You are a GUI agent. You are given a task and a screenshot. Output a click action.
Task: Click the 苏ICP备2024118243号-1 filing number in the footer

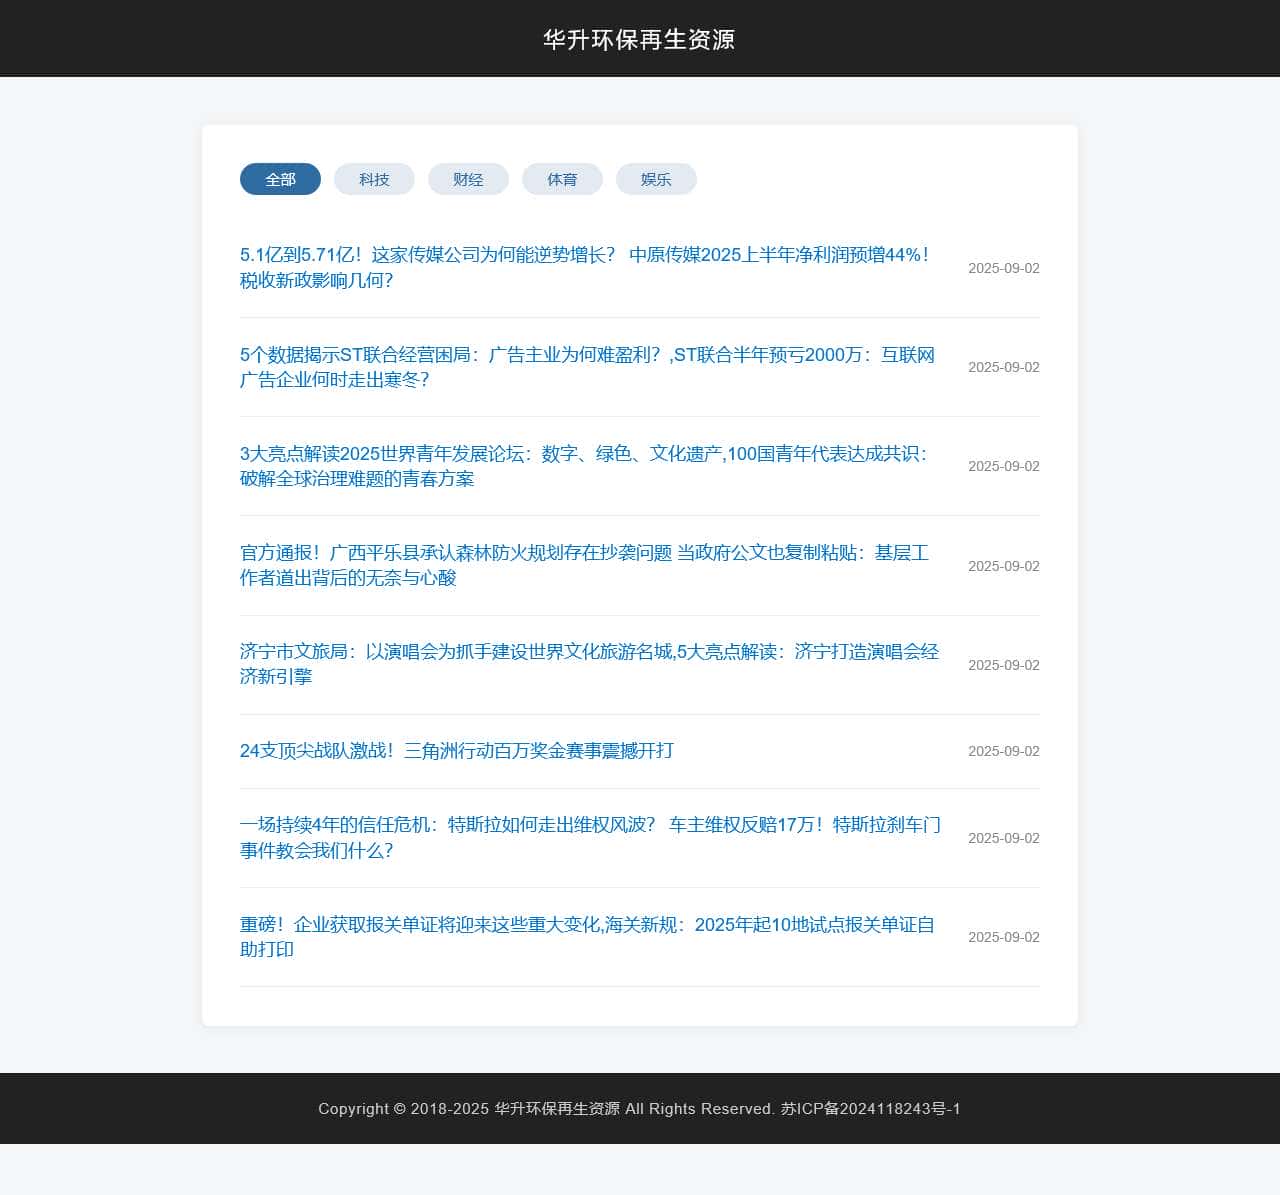pos(870,1108)
